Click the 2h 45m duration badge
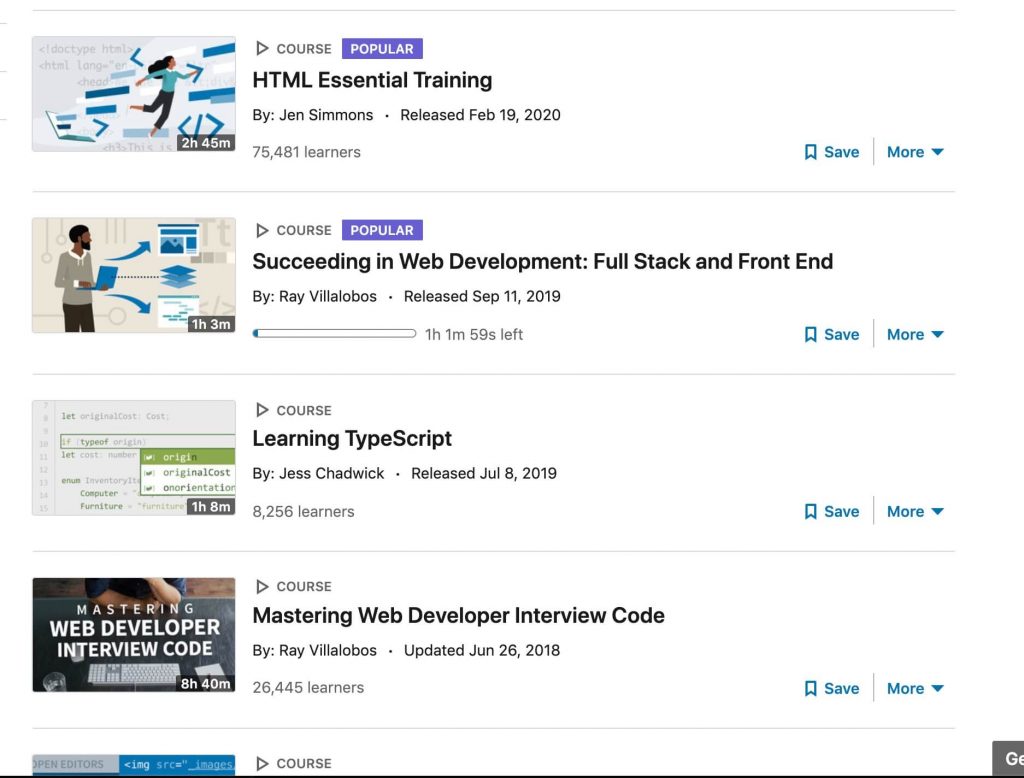Screen dimensions: 1024x778 point(206,142)
